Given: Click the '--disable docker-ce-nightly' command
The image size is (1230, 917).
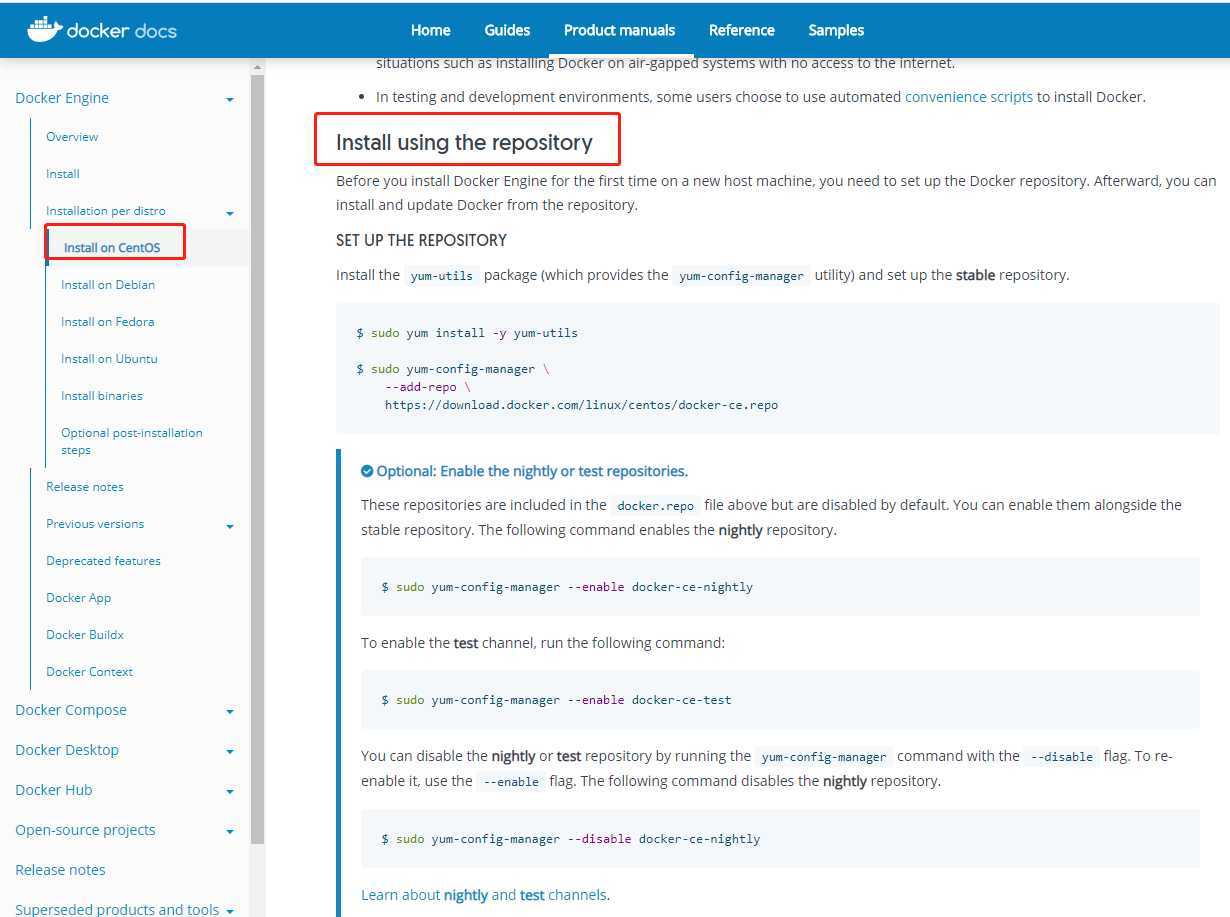Looking at the screenshot, I should click(570, 839).
